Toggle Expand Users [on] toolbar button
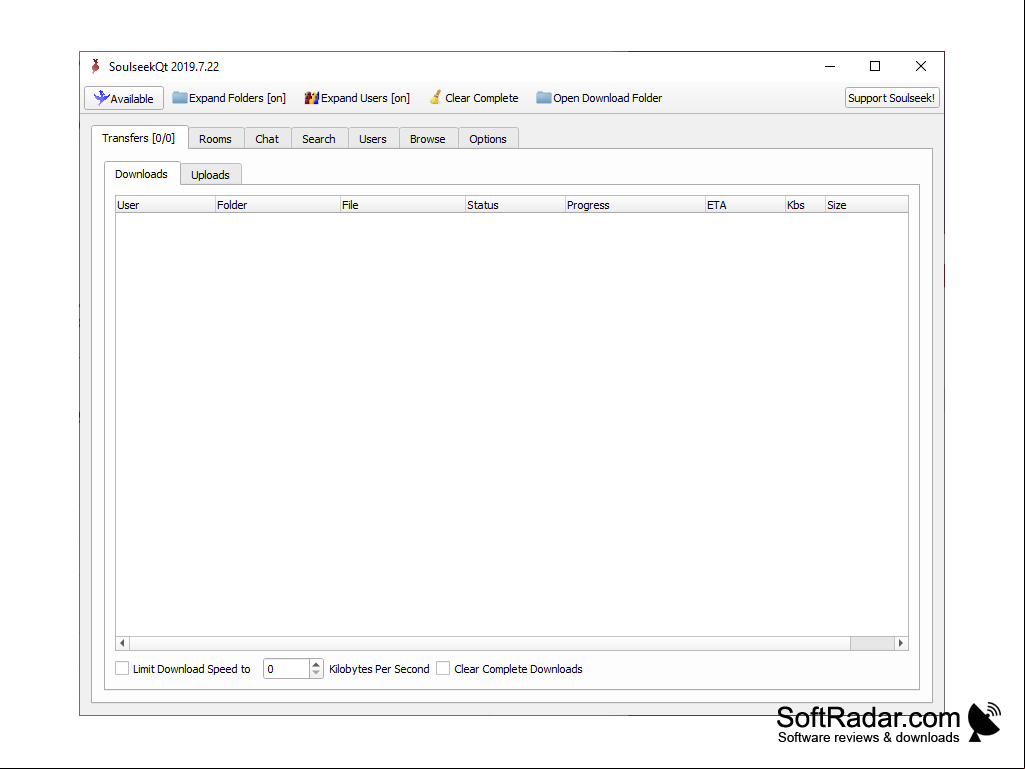The image size is (1025, 769). [x=357, y=98]
